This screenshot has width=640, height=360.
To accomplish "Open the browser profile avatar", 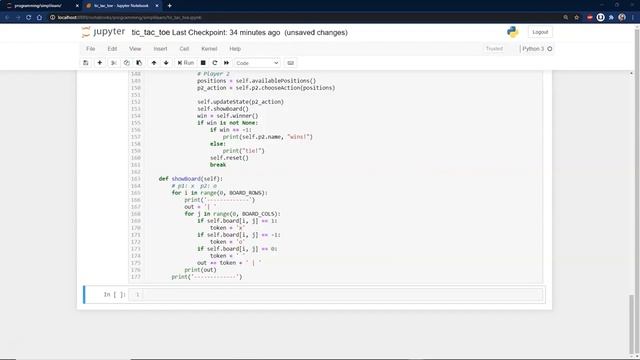I will [x=622, y=18].
